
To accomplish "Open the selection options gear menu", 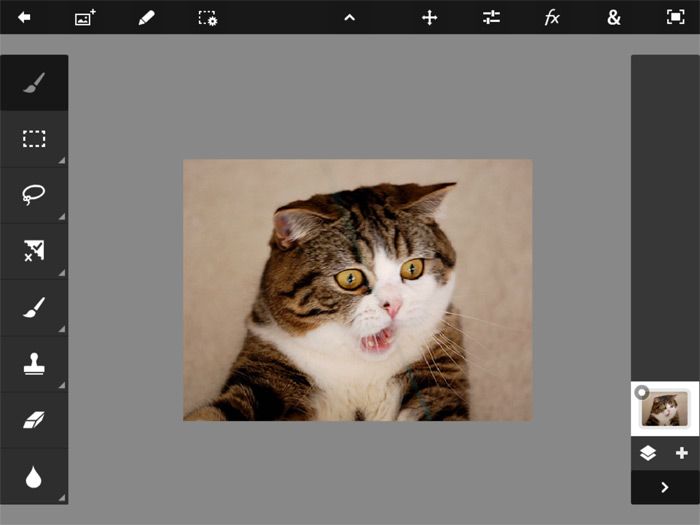I will pos(207,17).
